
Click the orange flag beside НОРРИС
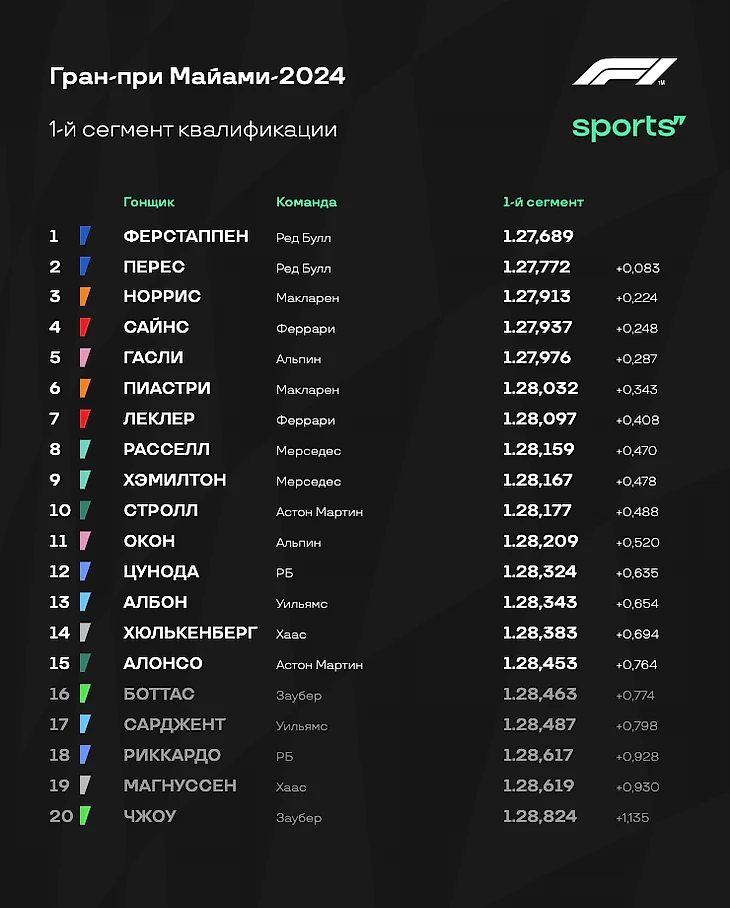coord(85,296)
